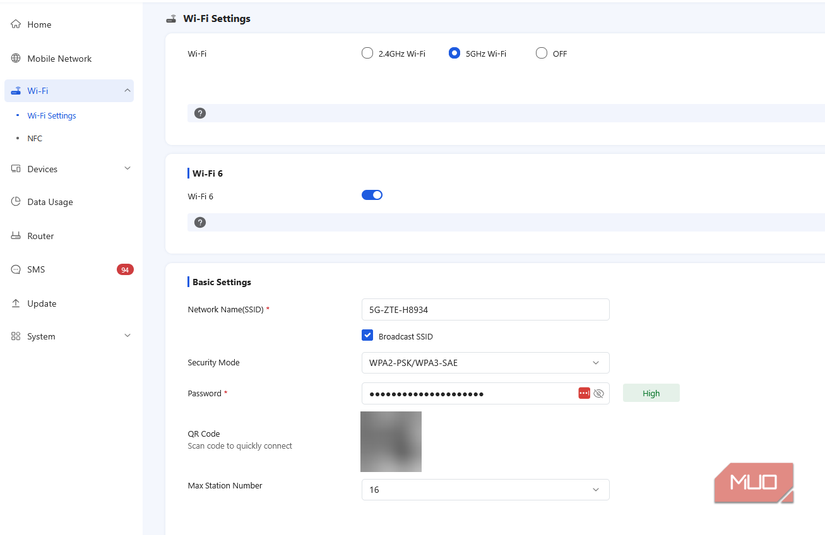Click the Wi-Fi Settings header router icon
This screenshot has height=535, width=825.
[171, 19]
